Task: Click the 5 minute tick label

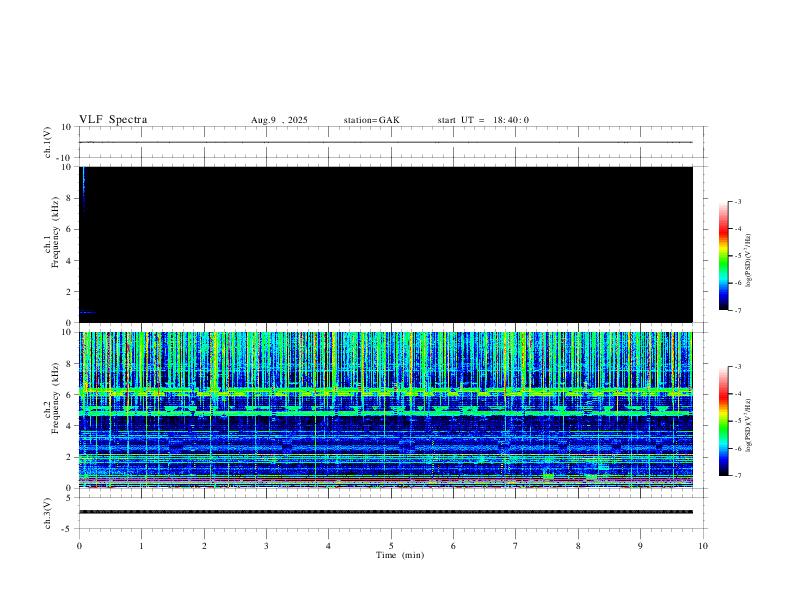Action: coord(391,546)
